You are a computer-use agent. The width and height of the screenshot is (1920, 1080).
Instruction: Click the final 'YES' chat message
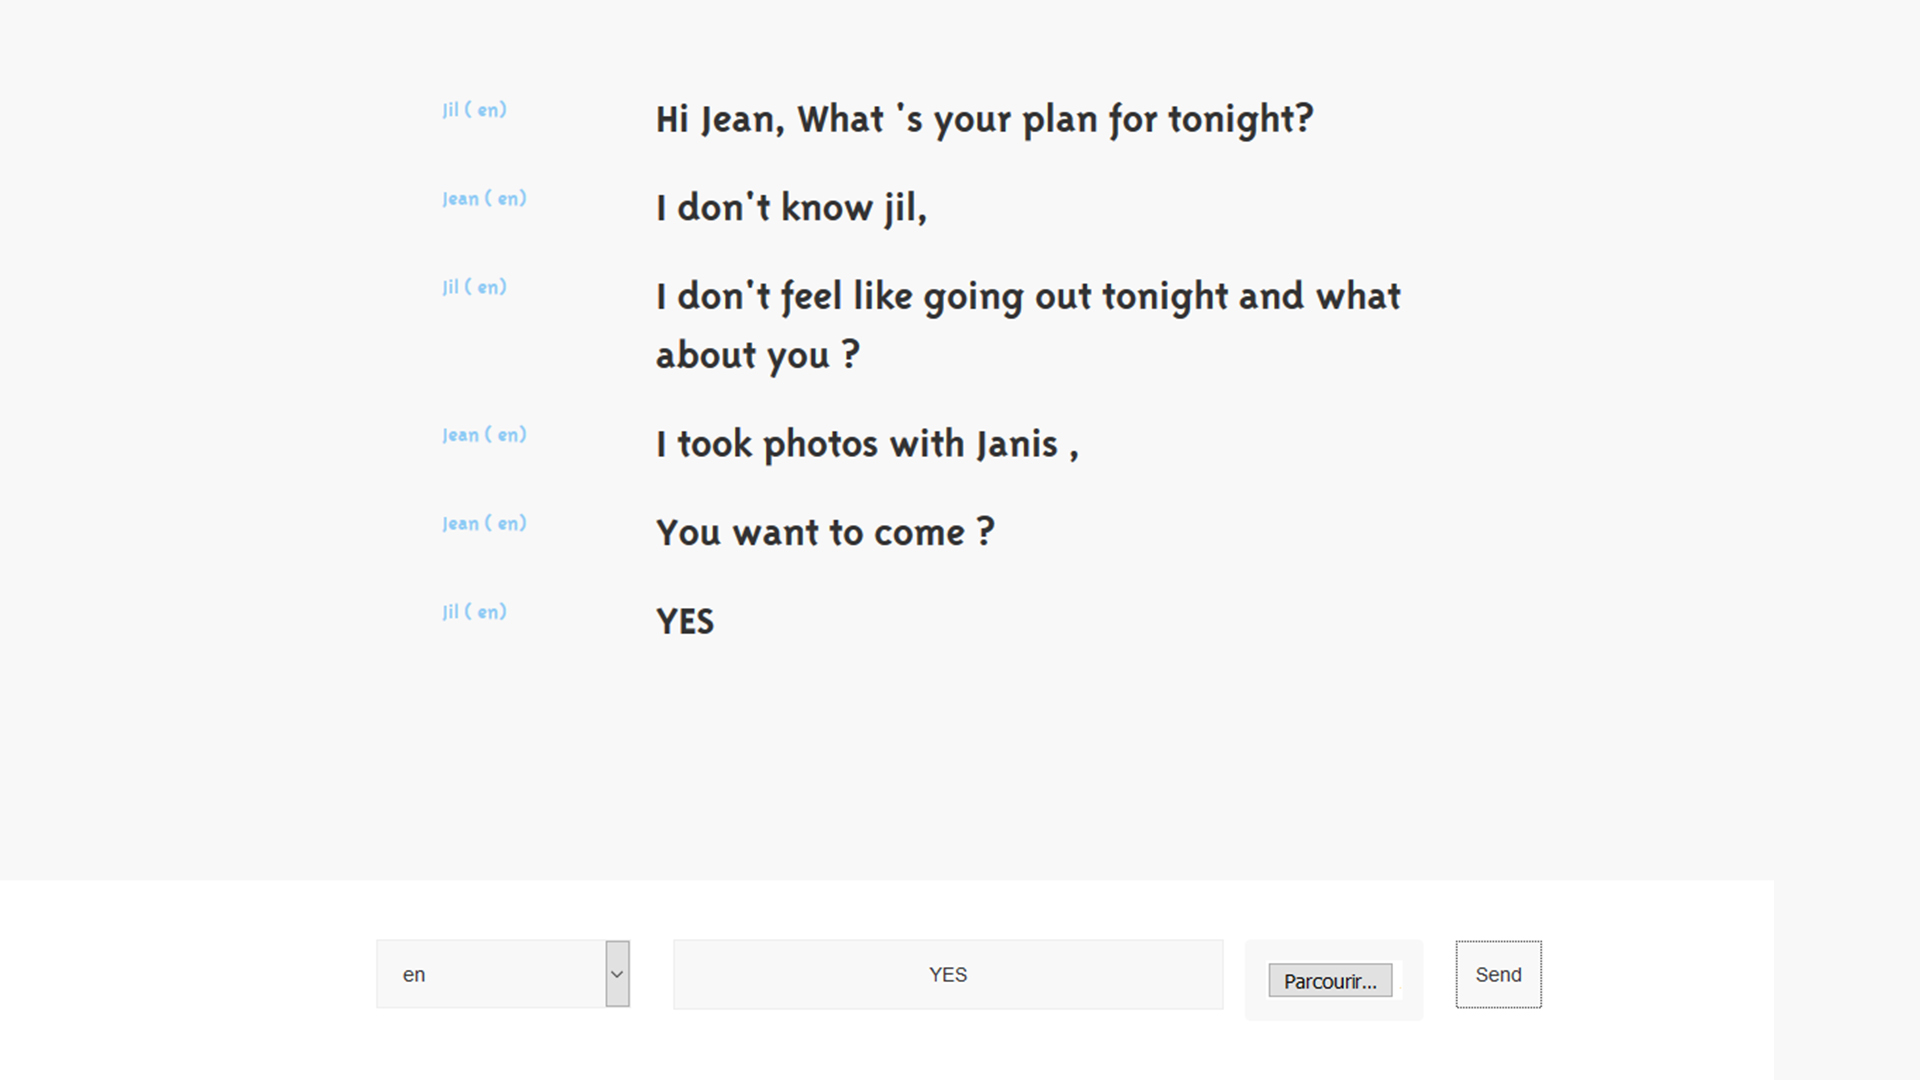point(685,621)
